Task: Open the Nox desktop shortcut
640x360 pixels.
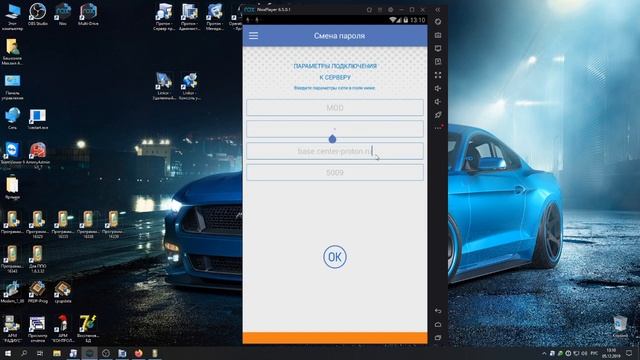Action: click(63, 14)
